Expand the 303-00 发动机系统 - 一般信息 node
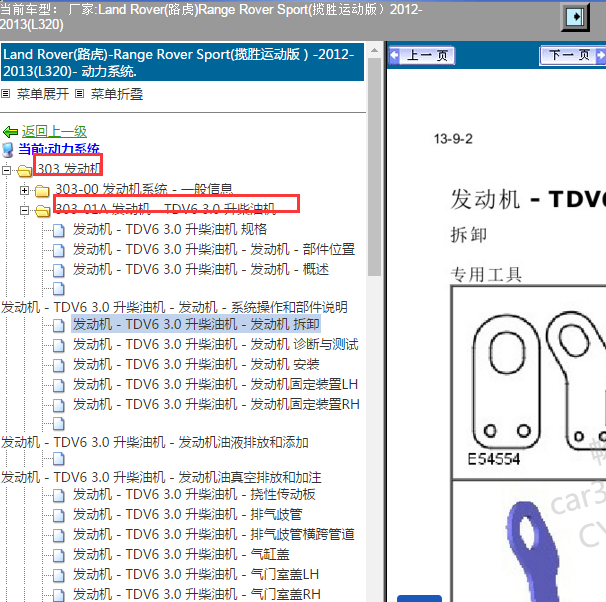This screenshot has height=602, width=606. click(24, 190)
